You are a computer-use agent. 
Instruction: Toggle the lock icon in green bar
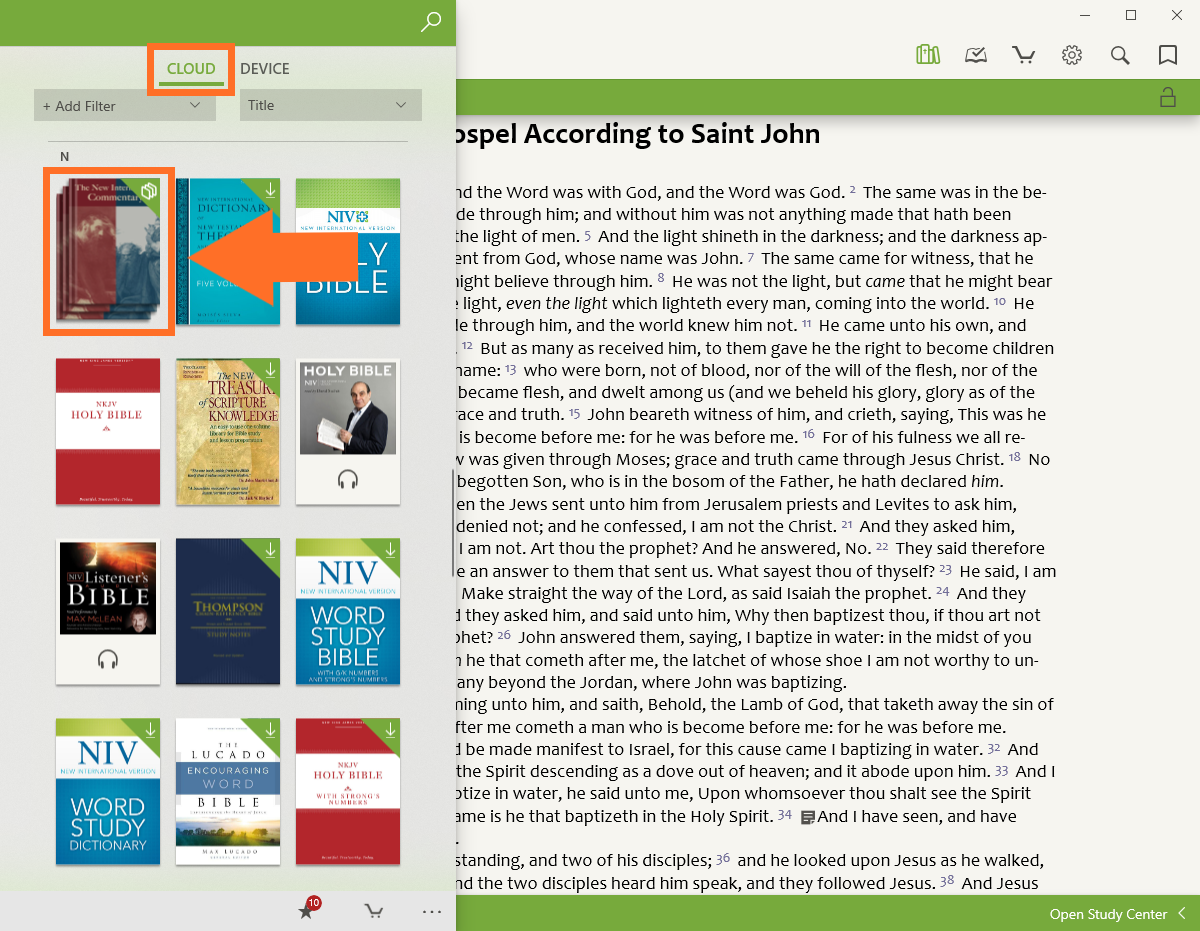click(x=1167, y=97)
